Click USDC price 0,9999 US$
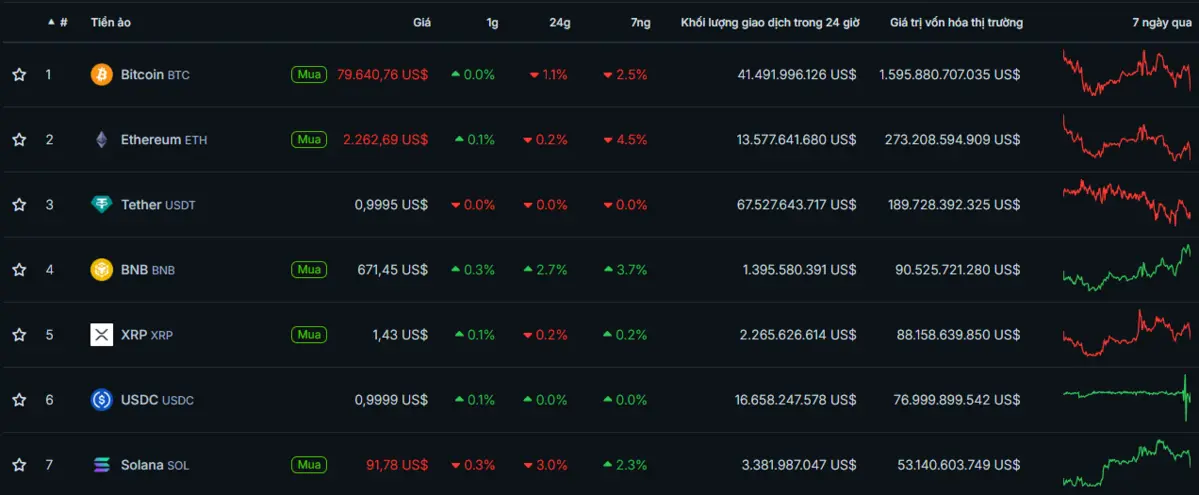The height and width of the screenshot is (495, 1199). click(392, 400)
